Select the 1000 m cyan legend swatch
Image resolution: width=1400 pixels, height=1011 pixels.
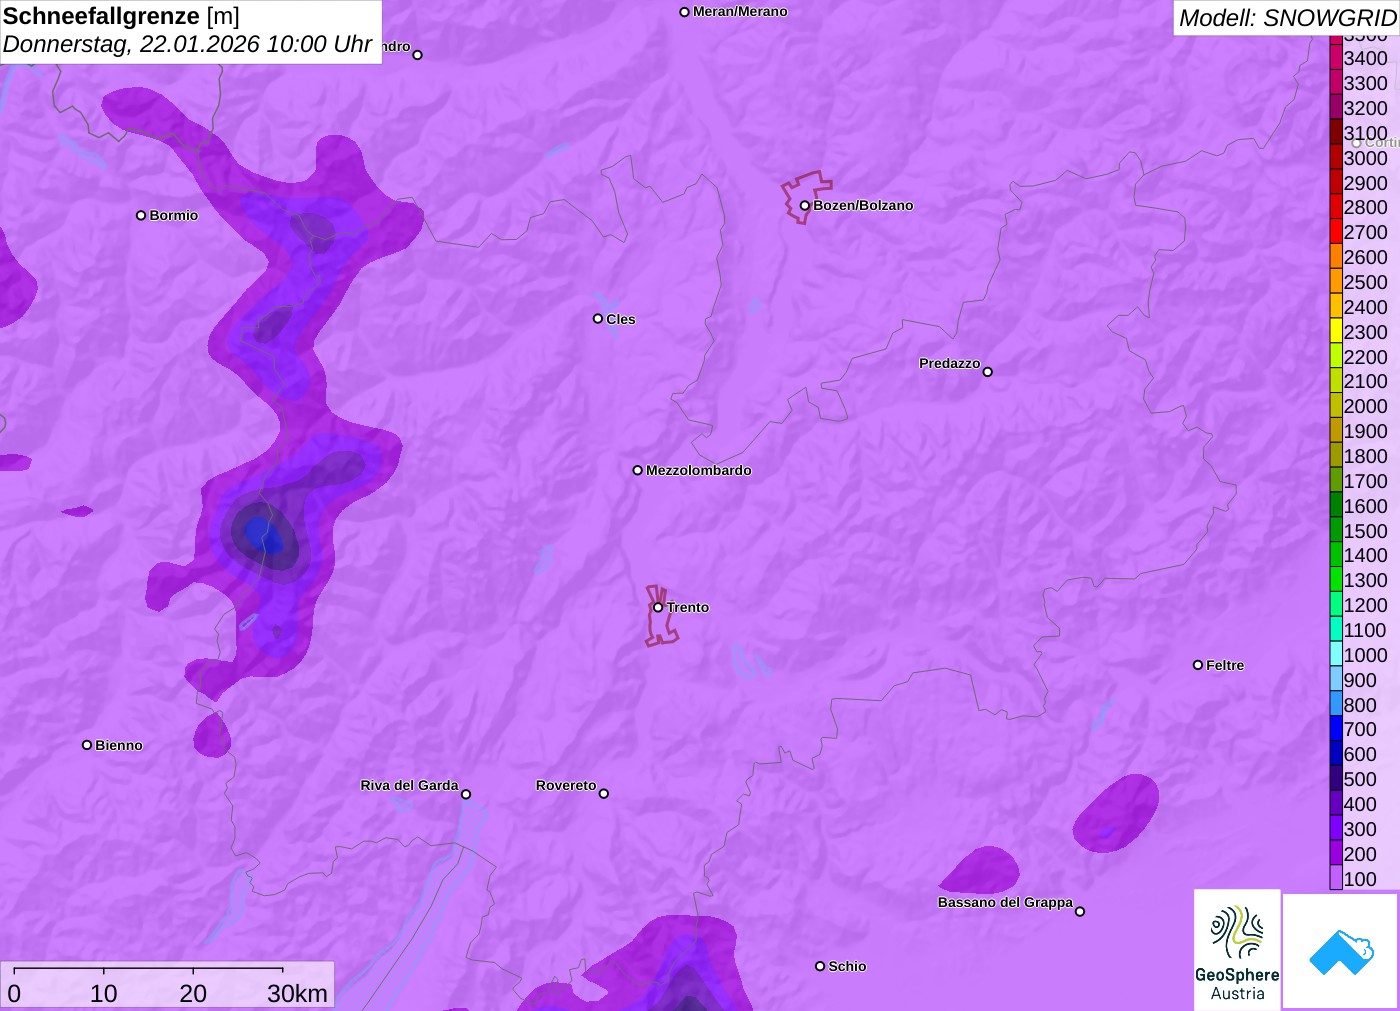(1336, 654)
